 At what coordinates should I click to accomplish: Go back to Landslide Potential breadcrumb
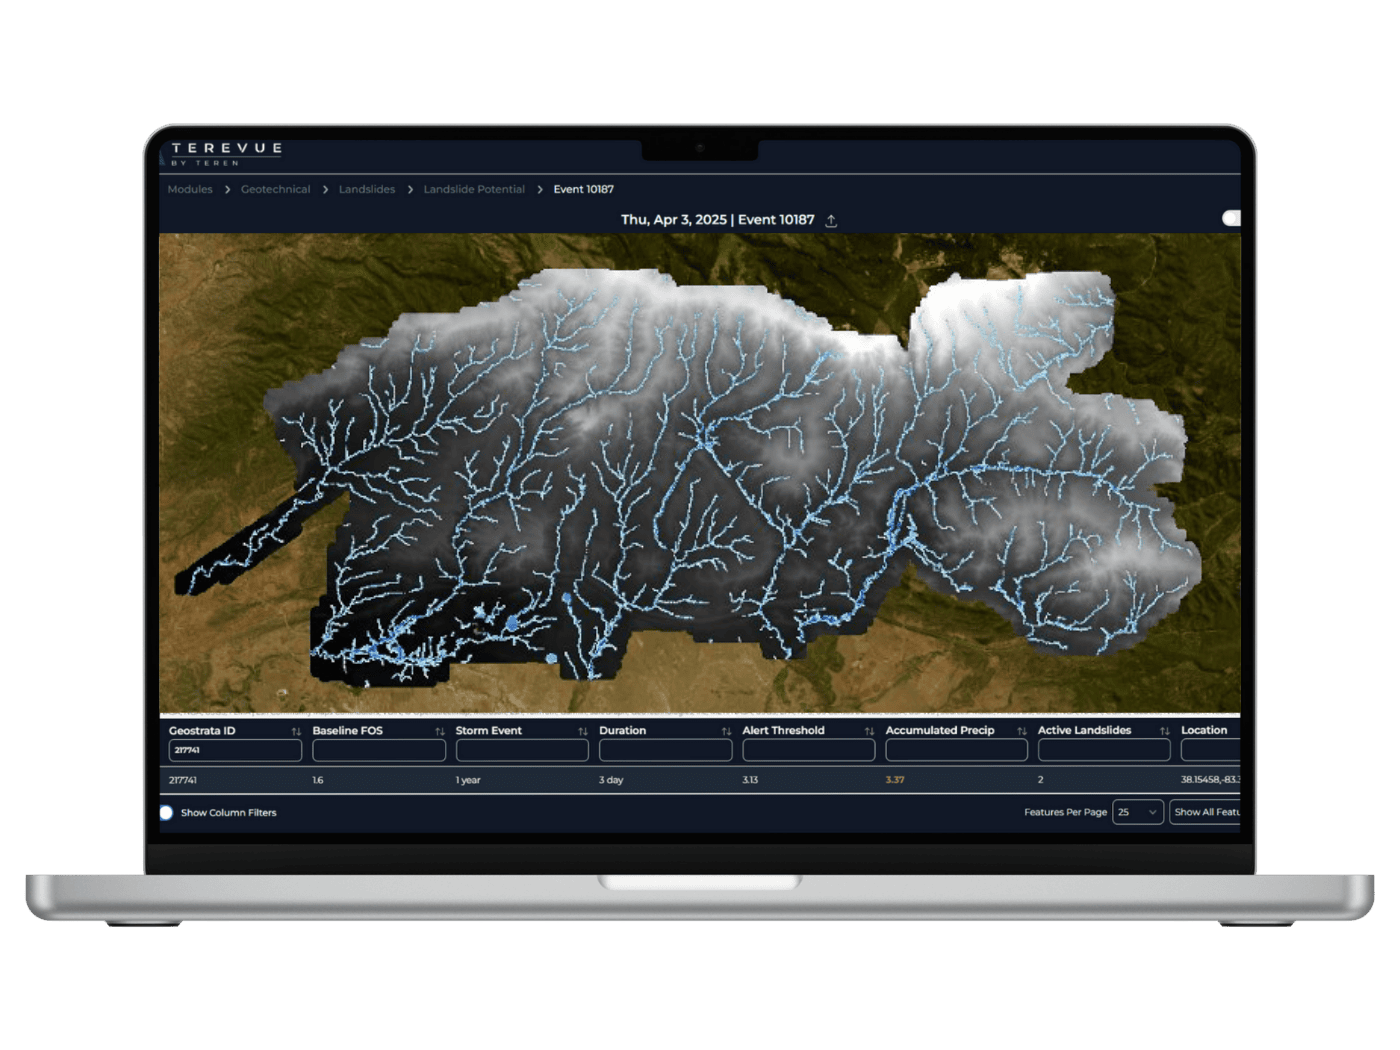click(473, 189)
